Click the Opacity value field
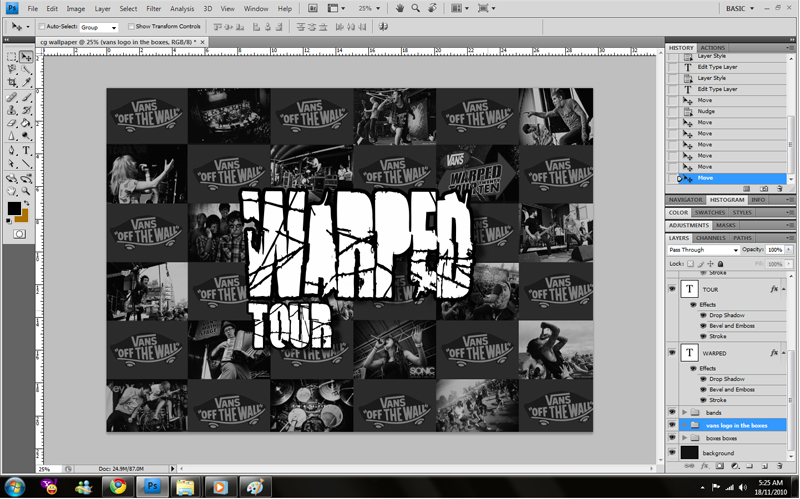The image size is (800, 499). (774, 250)
